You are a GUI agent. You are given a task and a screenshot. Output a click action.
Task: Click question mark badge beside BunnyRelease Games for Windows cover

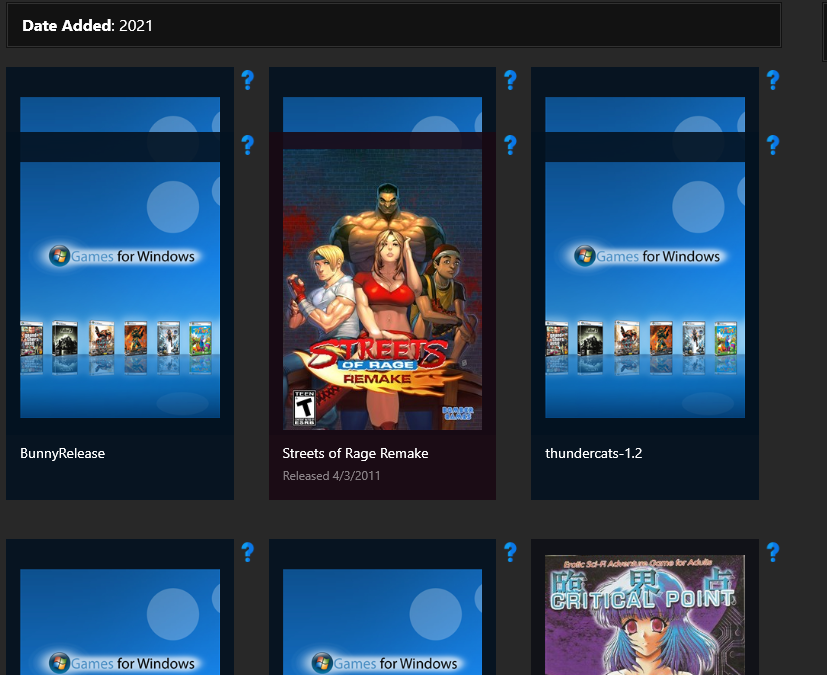[x=247, y=144]
